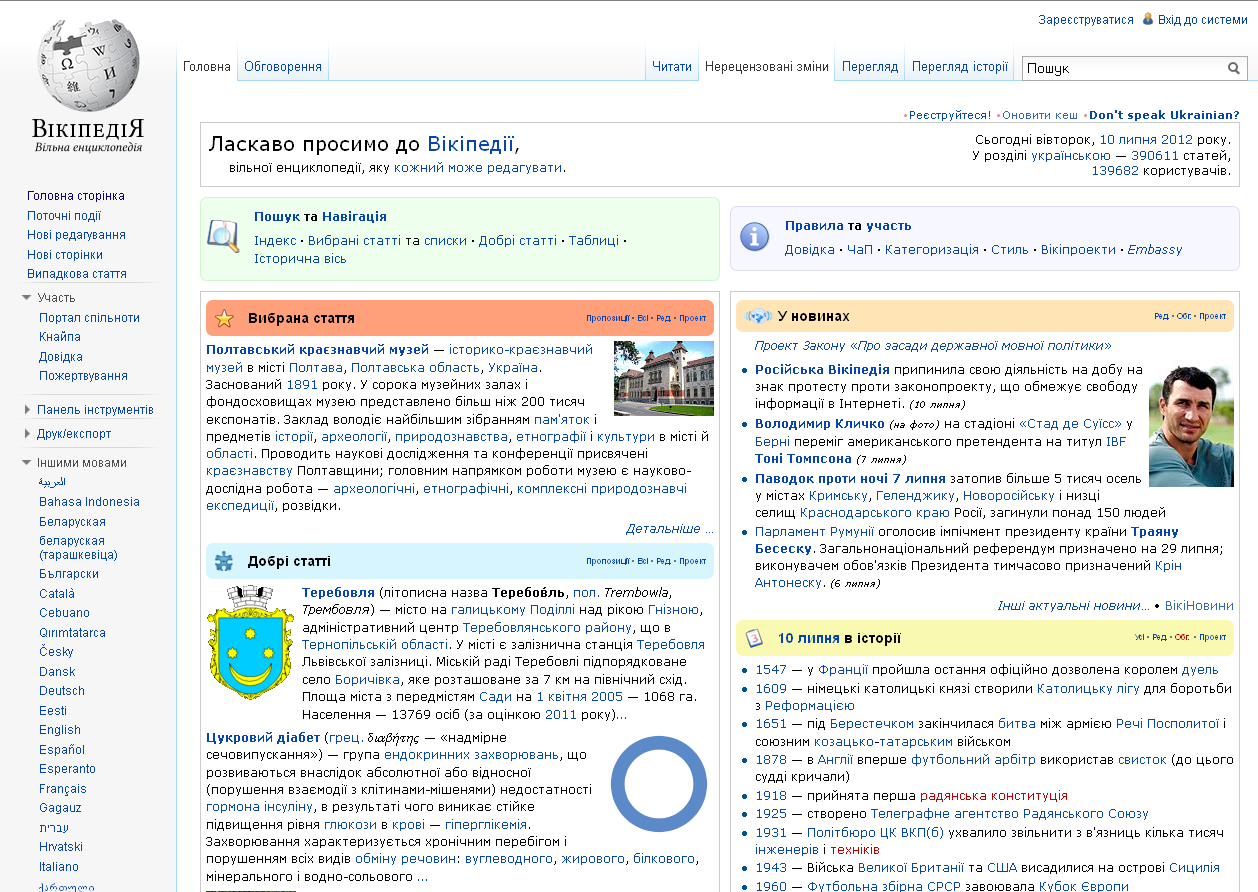Open Володимир Кличко news link
1258x892 pixels.
[x=820, y=424]
